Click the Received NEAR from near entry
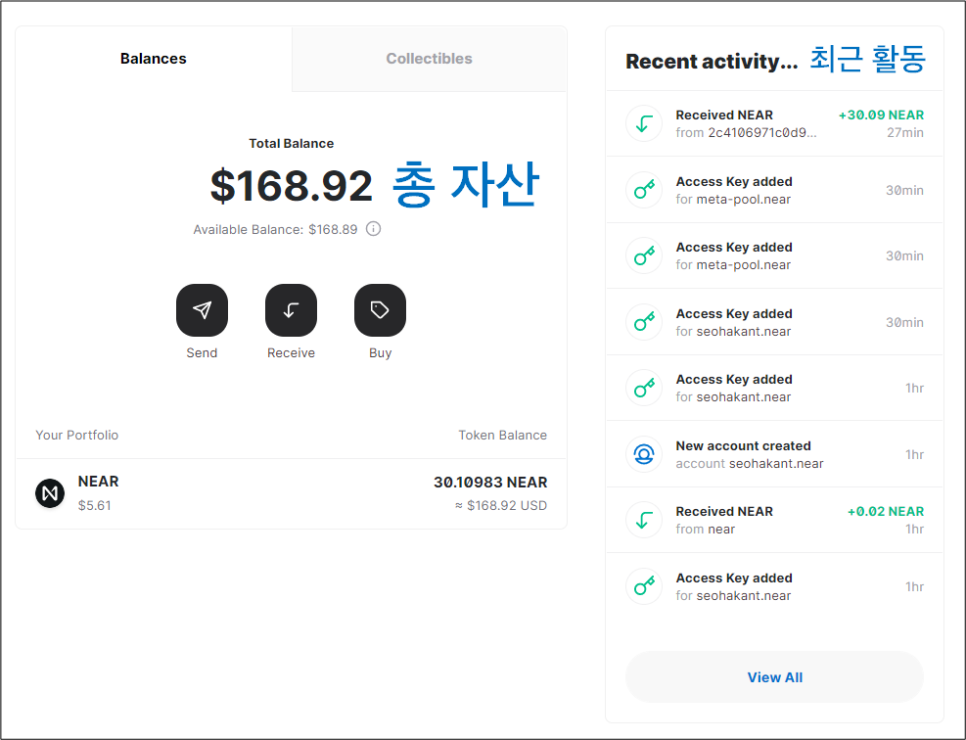 pos(774,520)
